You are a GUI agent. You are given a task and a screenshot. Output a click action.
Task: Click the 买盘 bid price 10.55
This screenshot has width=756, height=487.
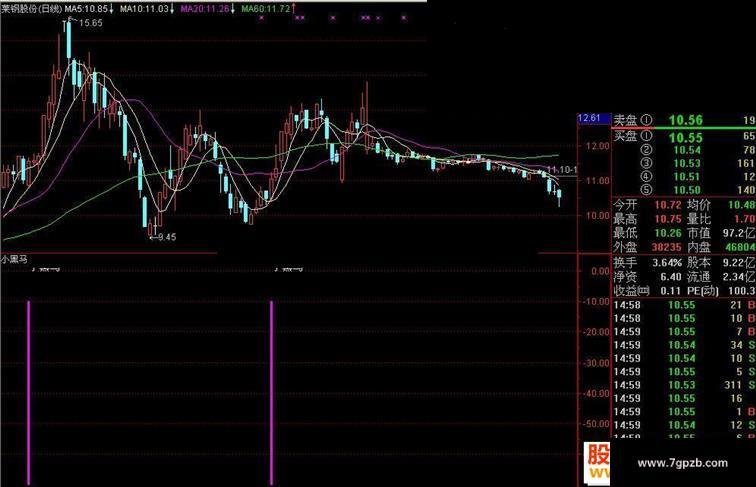[x=686, y=137]
